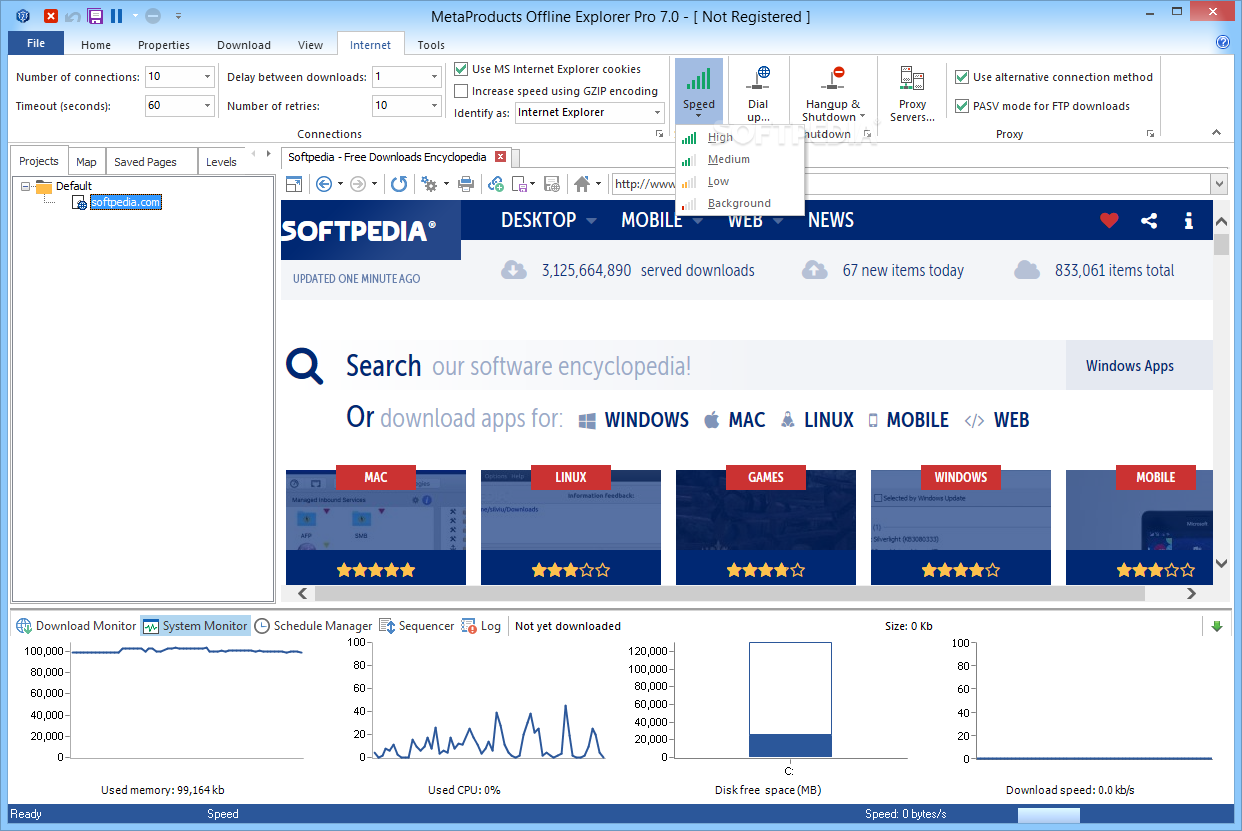Select High speed option
Image resolution: width=1242 pixels, height=831 pixels.
[x=740, y=137]
